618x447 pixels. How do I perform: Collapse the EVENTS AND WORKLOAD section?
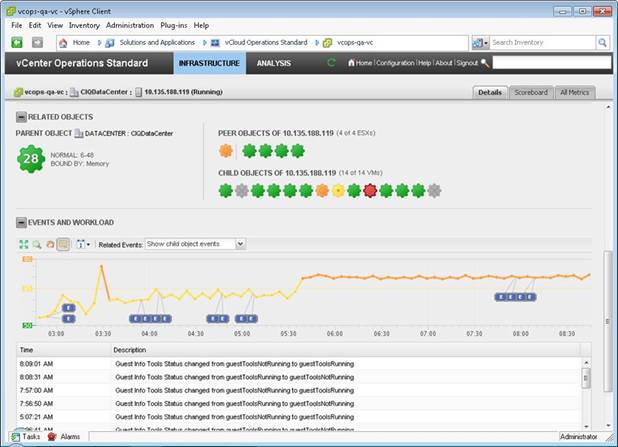21,223
